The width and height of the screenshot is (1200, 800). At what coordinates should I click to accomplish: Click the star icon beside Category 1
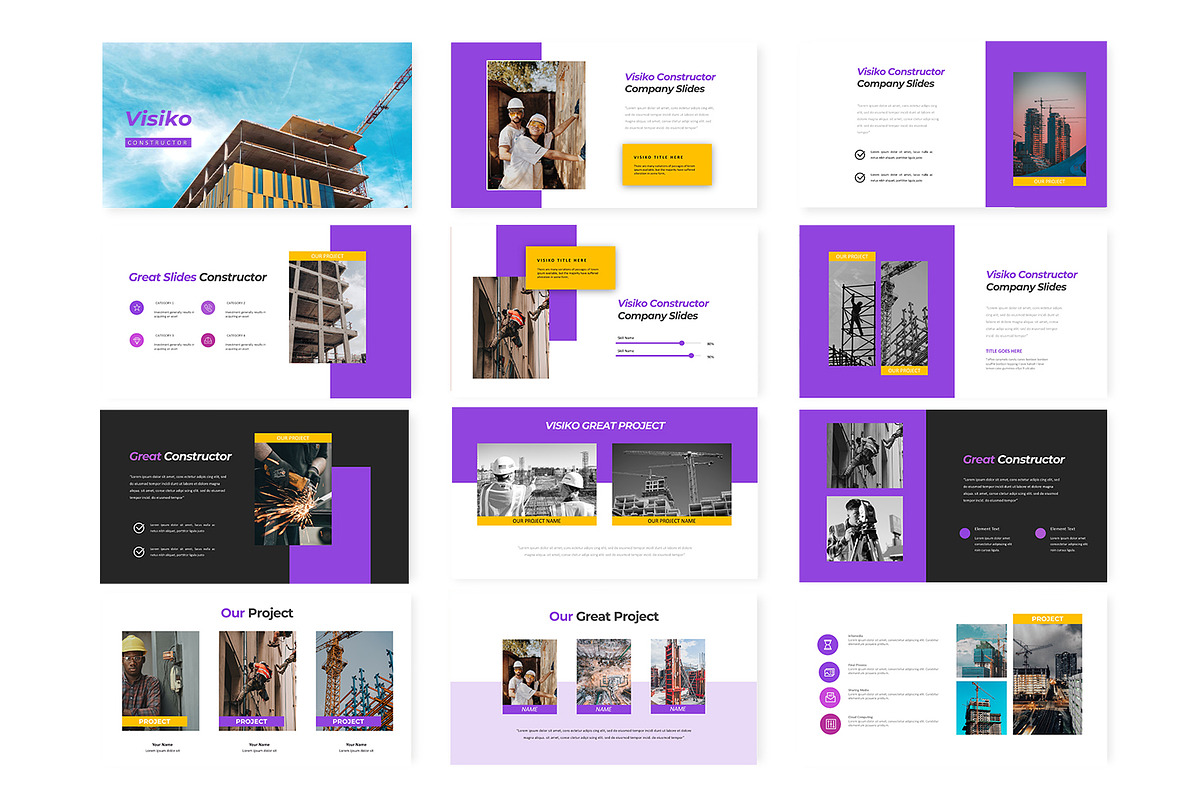[136, 308]
